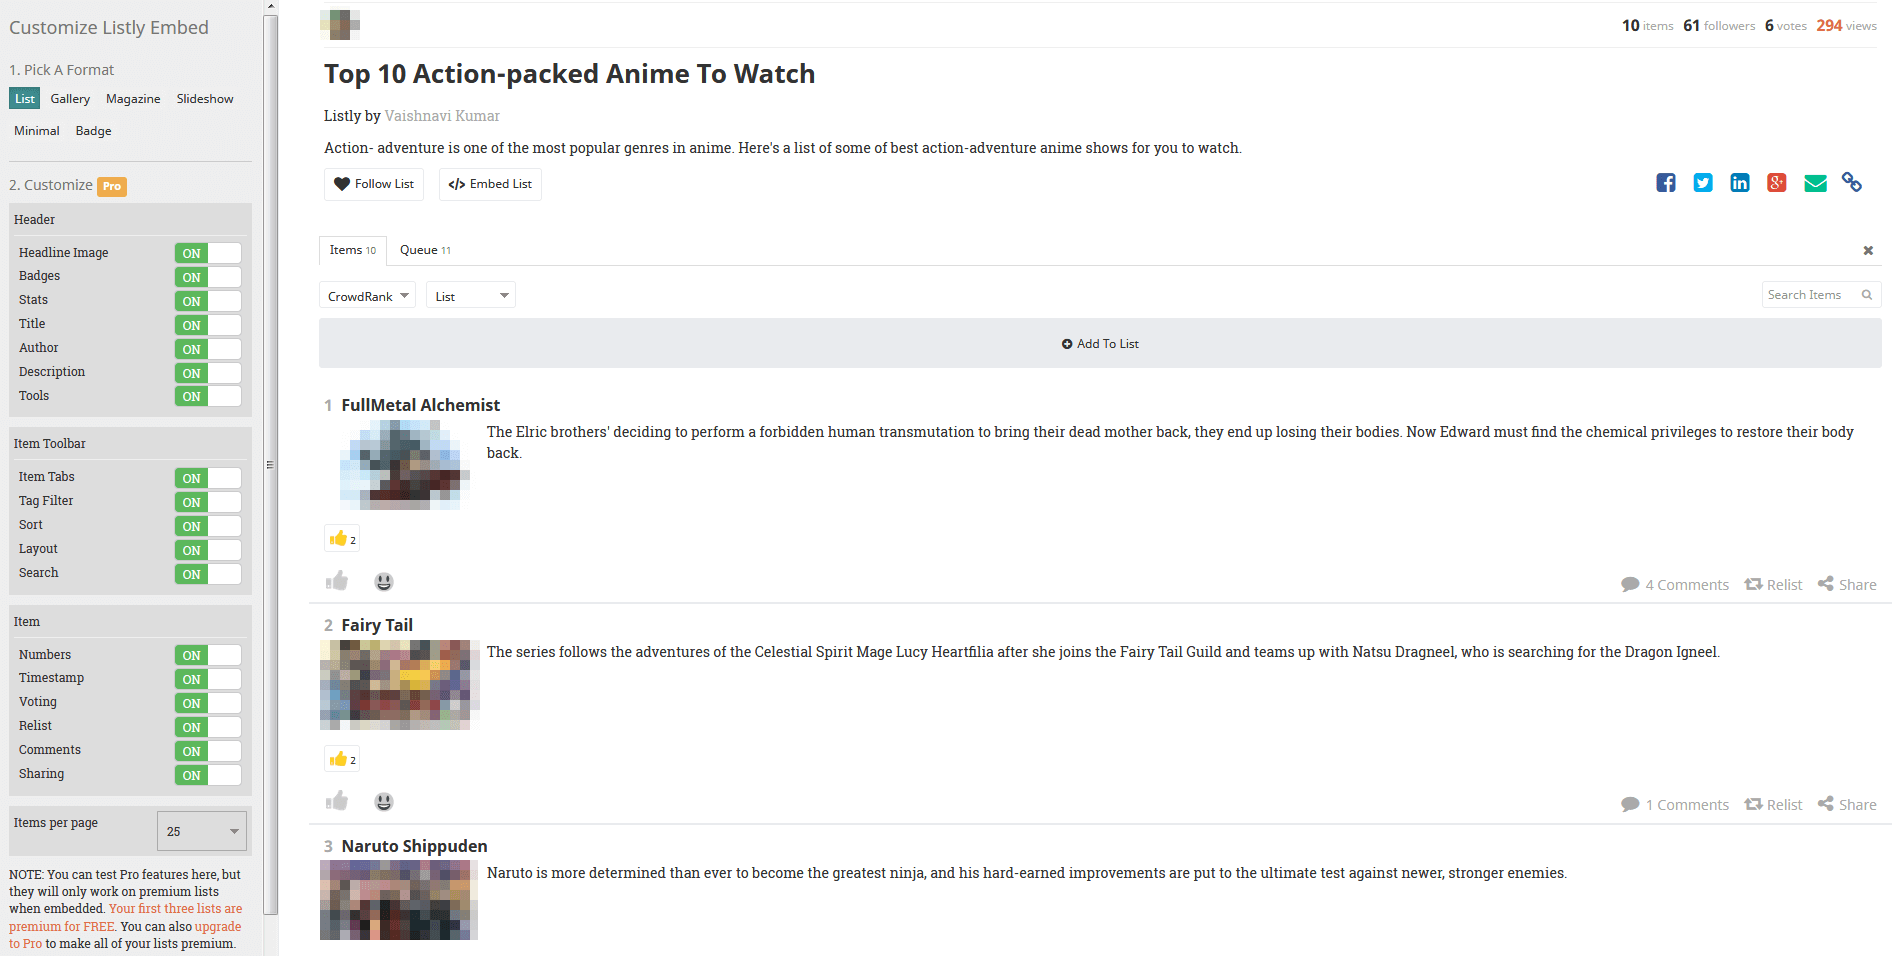Switch to the Queue tab
Image resolution: width=1900 pixels, height=956 pixels.
point(425,250)
